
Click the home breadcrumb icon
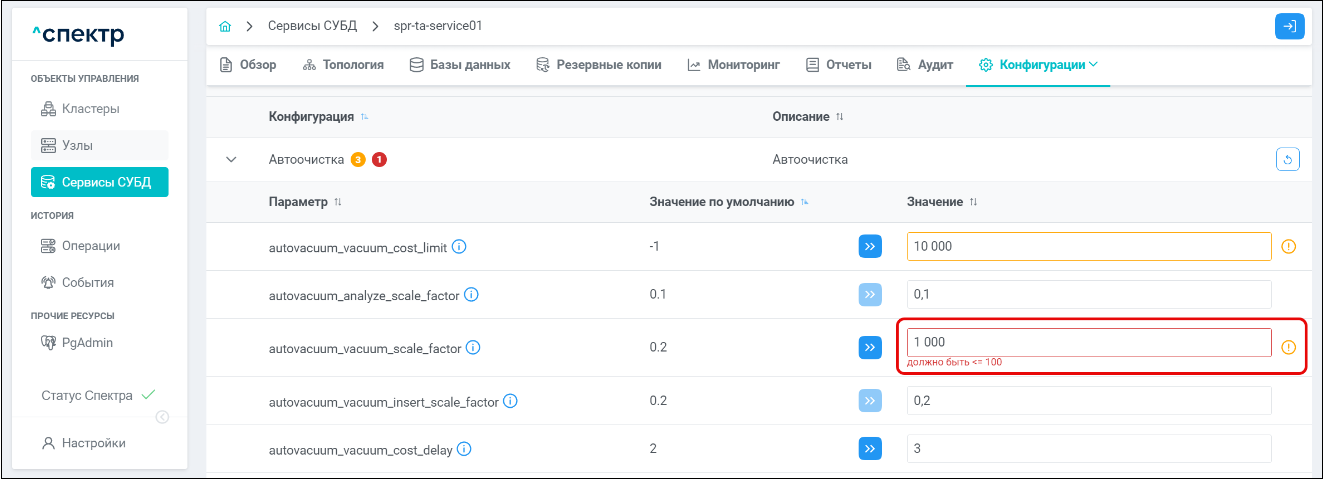pos(225,25)
